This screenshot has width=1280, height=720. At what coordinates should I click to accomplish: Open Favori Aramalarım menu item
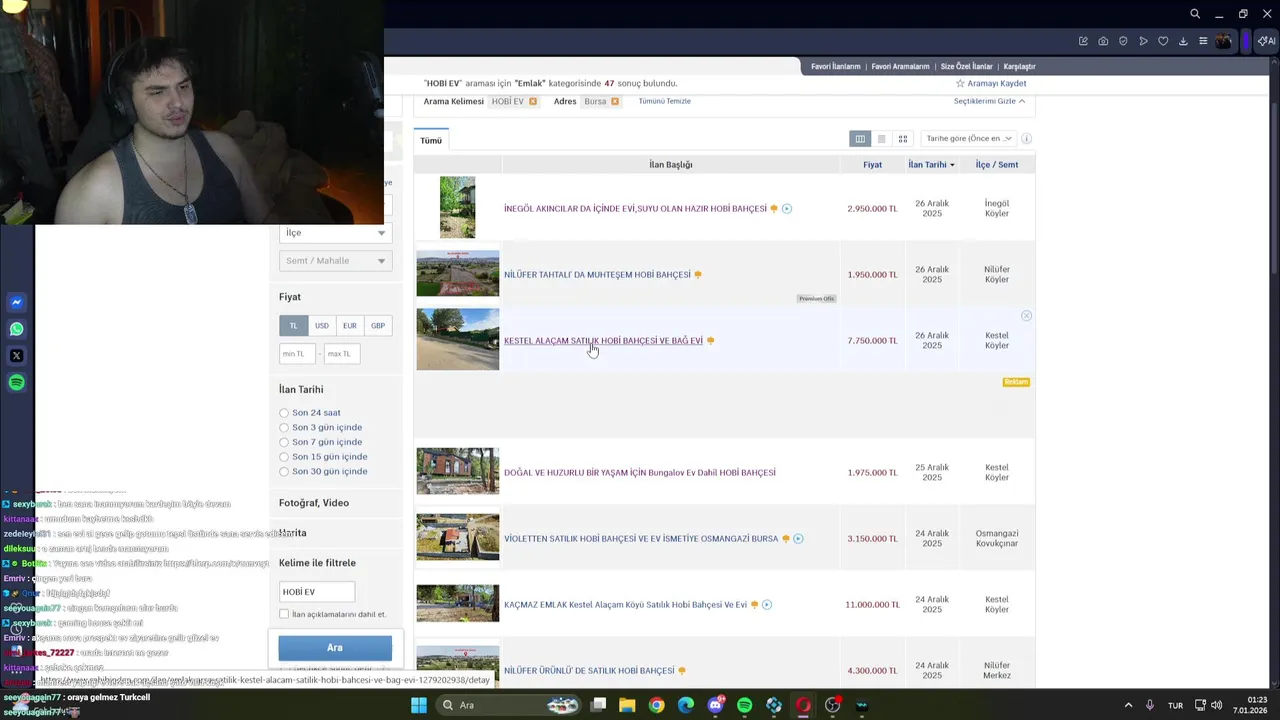900,67
